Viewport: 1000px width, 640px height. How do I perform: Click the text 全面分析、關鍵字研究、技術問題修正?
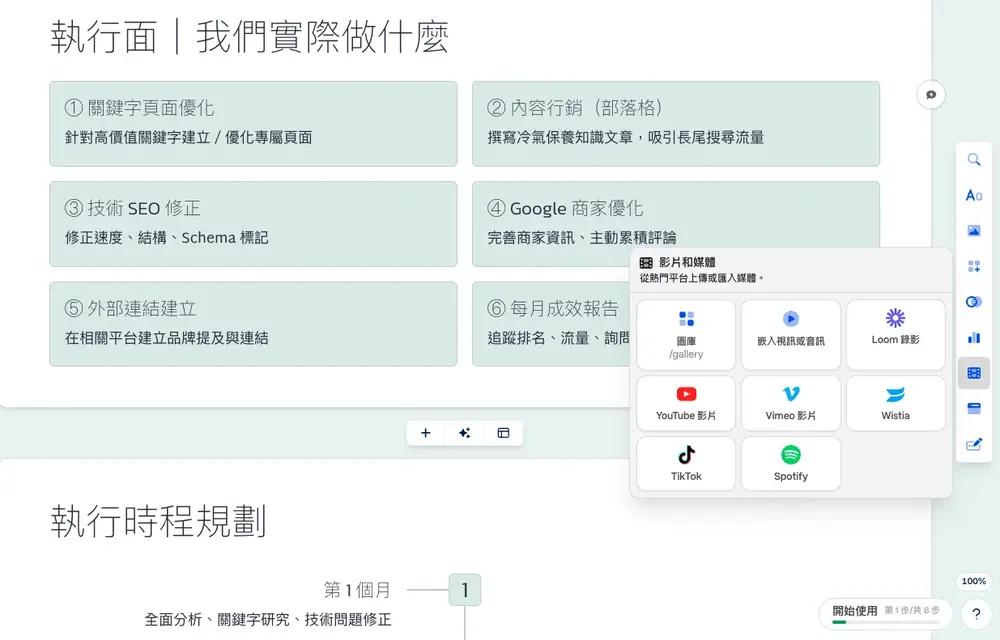[x=268, y=620]
